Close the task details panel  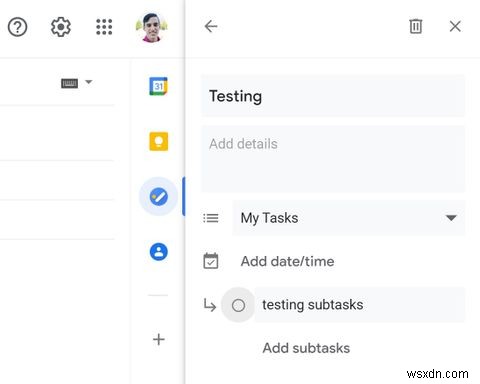pyautogui.click(x=455, y=26)
